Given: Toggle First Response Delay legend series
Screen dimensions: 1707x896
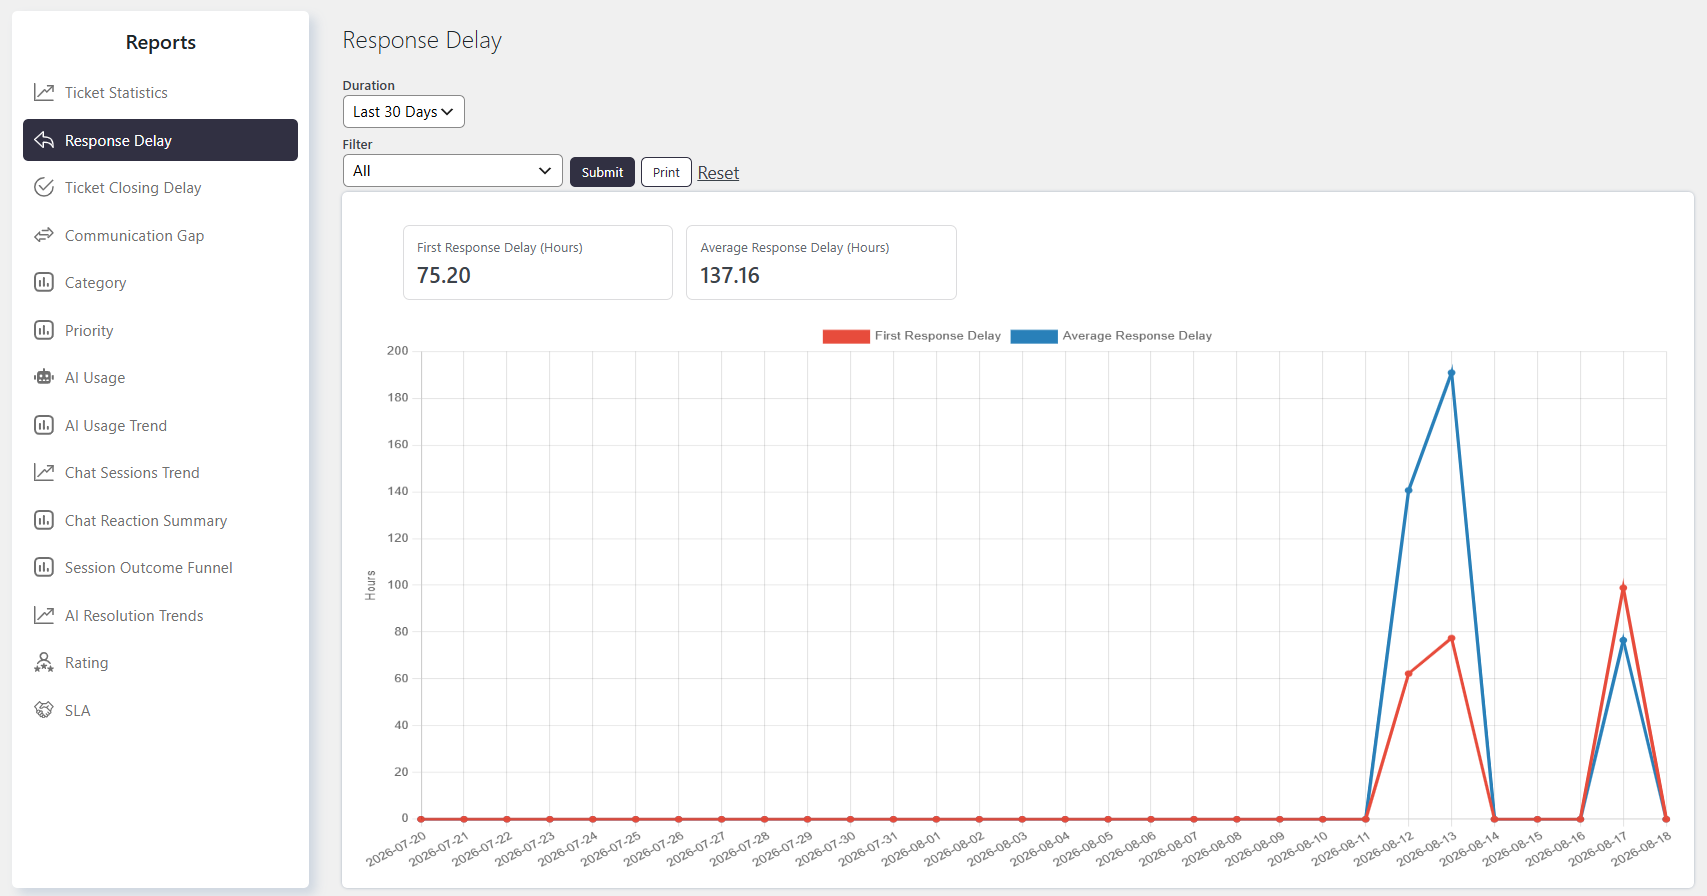Looking at the screenshot, I should pyautogui.click(x=911, y=336).
